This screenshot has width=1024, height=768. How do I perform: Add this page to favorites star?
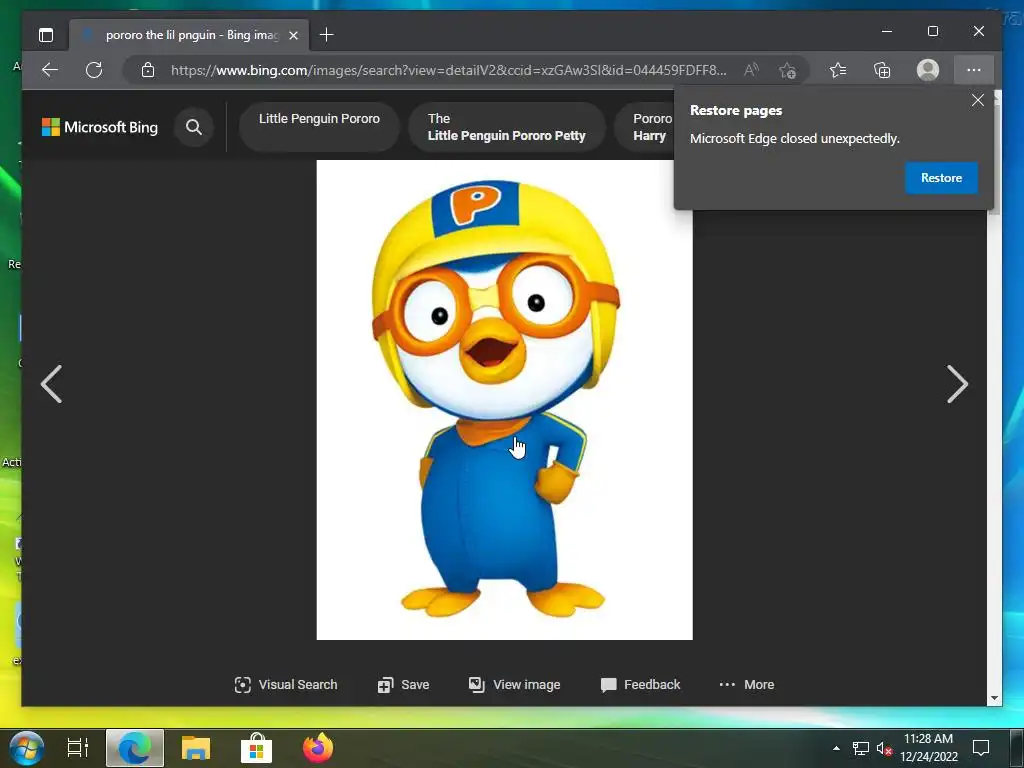tap(787, 70)
